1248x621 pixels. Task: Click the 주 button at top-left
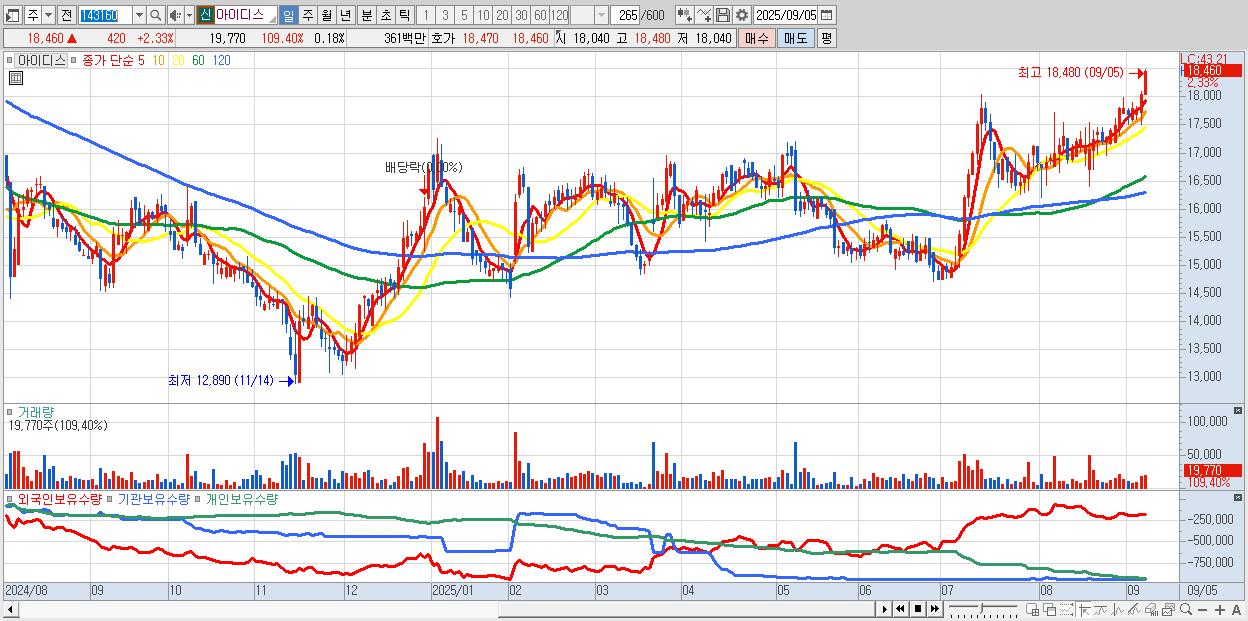click(33, 15)
